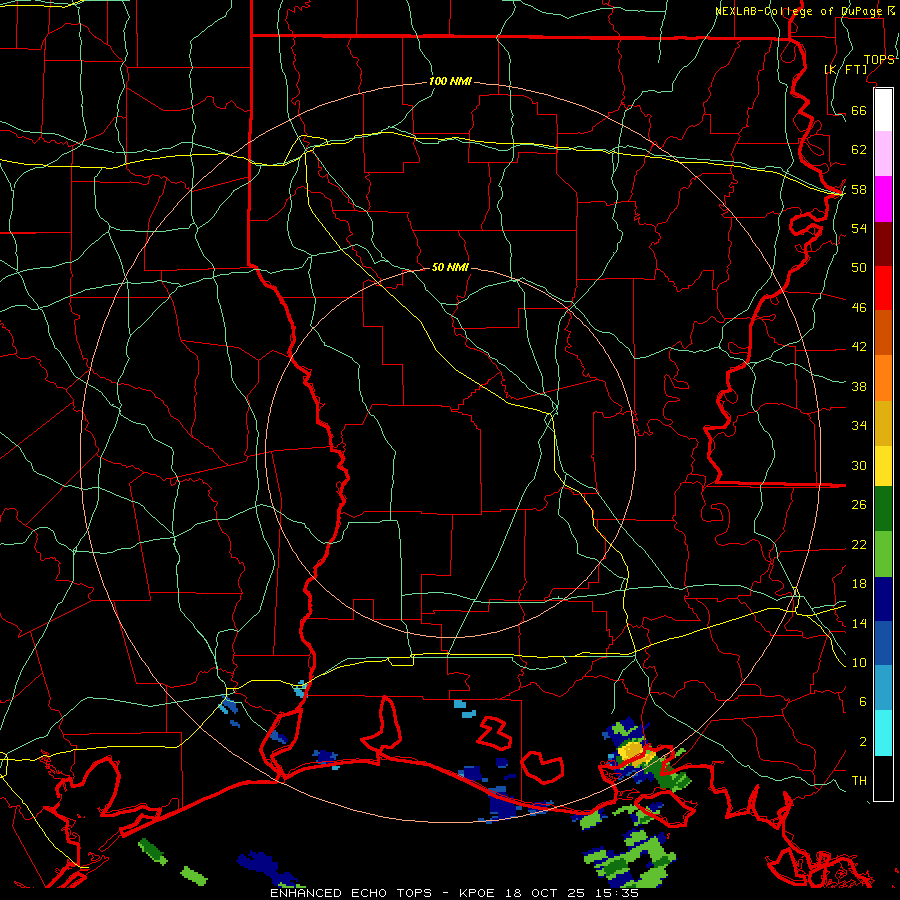Image resolution: width=900 pixels, height=900 pixels.
Task: Click the TOPS legend title
Action: [879, 59]
